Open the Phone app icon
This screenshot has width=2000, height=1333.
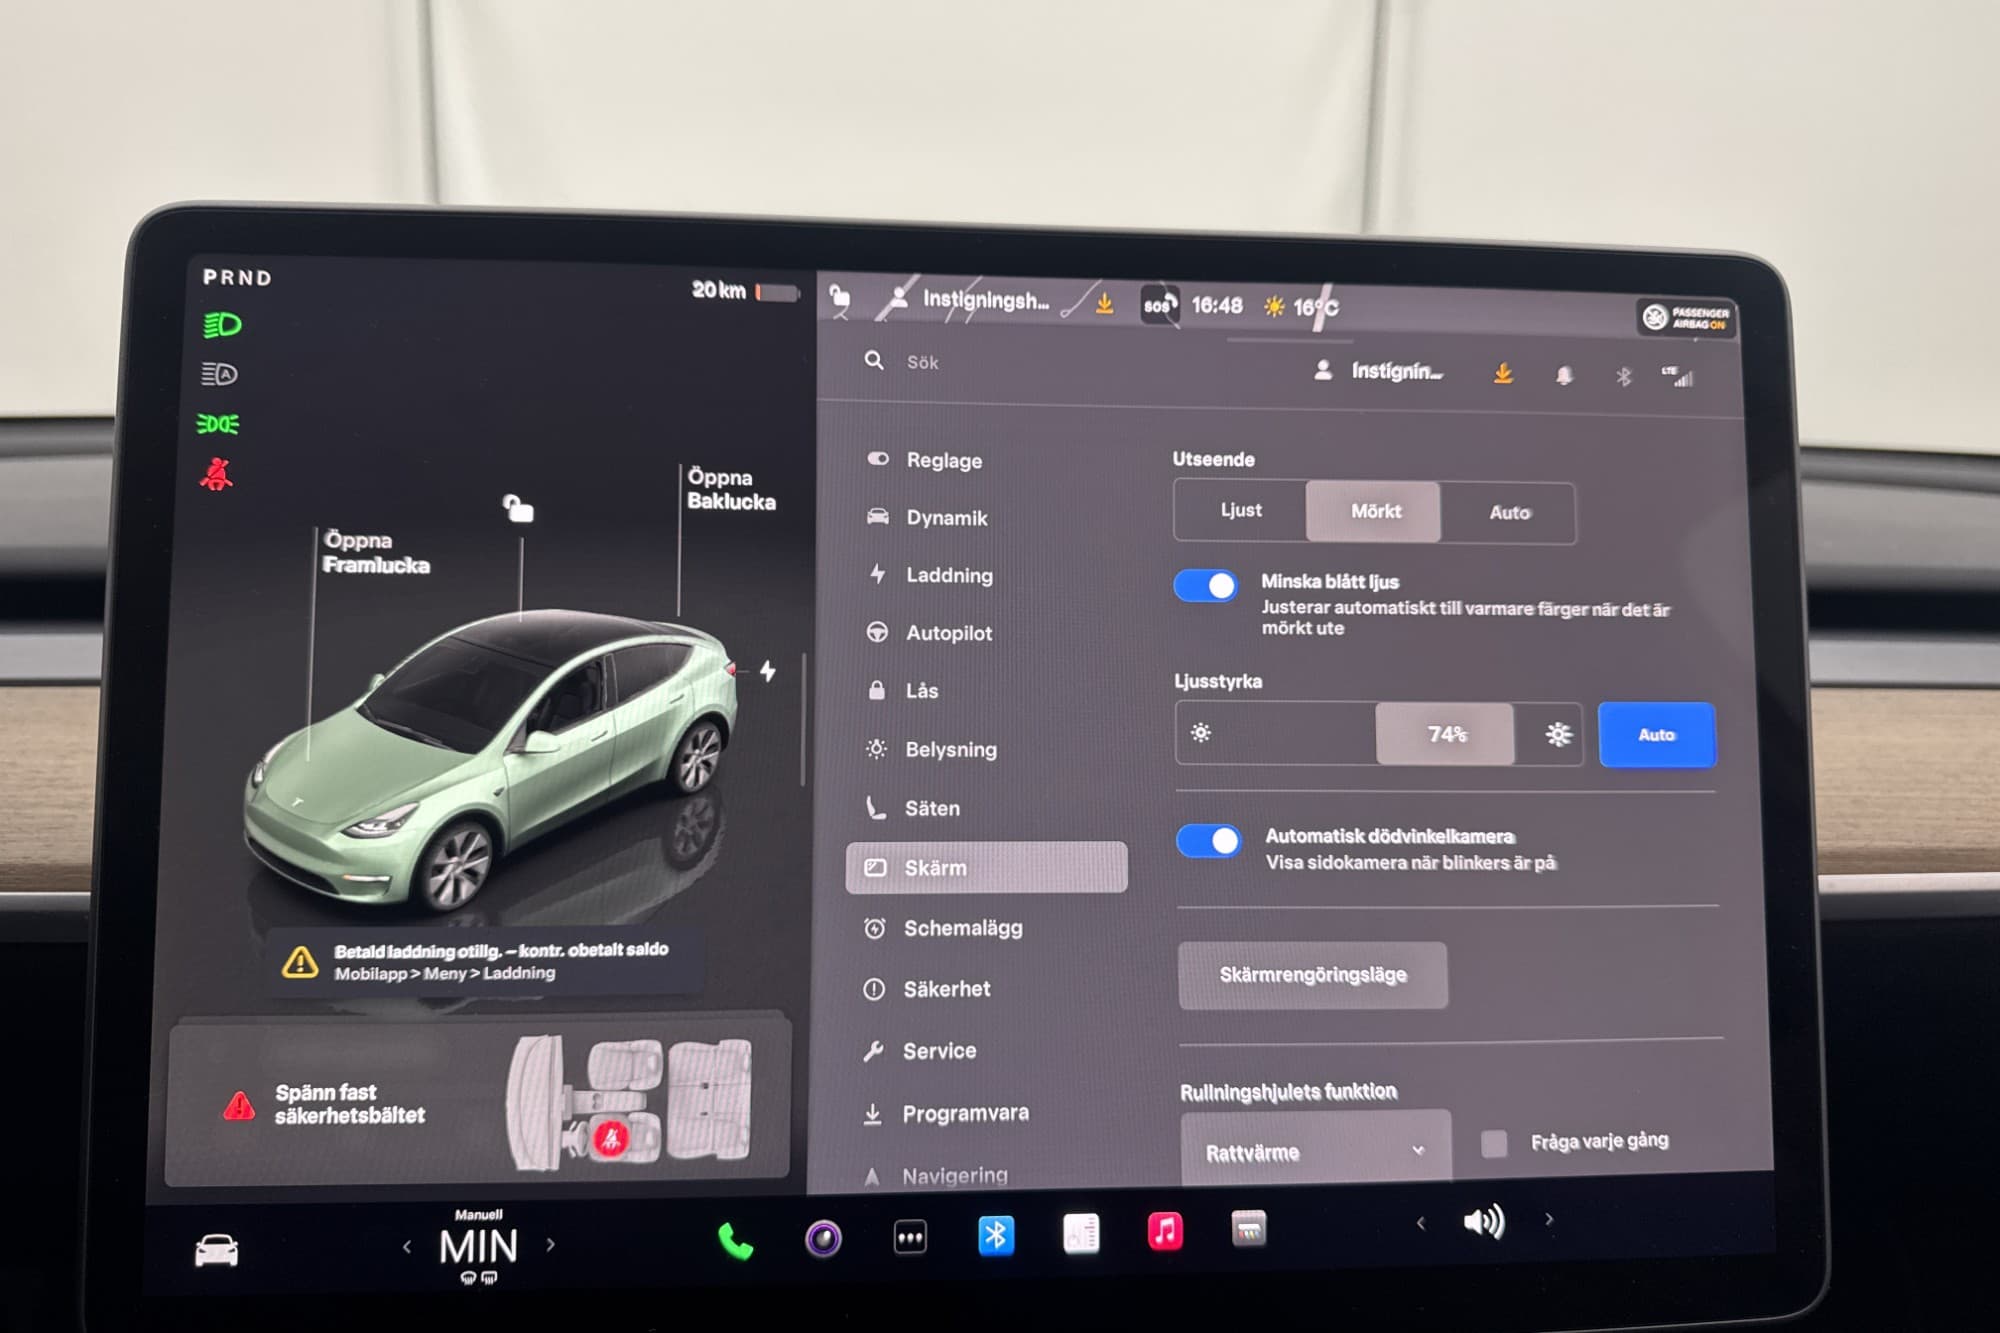[735, 1241]
